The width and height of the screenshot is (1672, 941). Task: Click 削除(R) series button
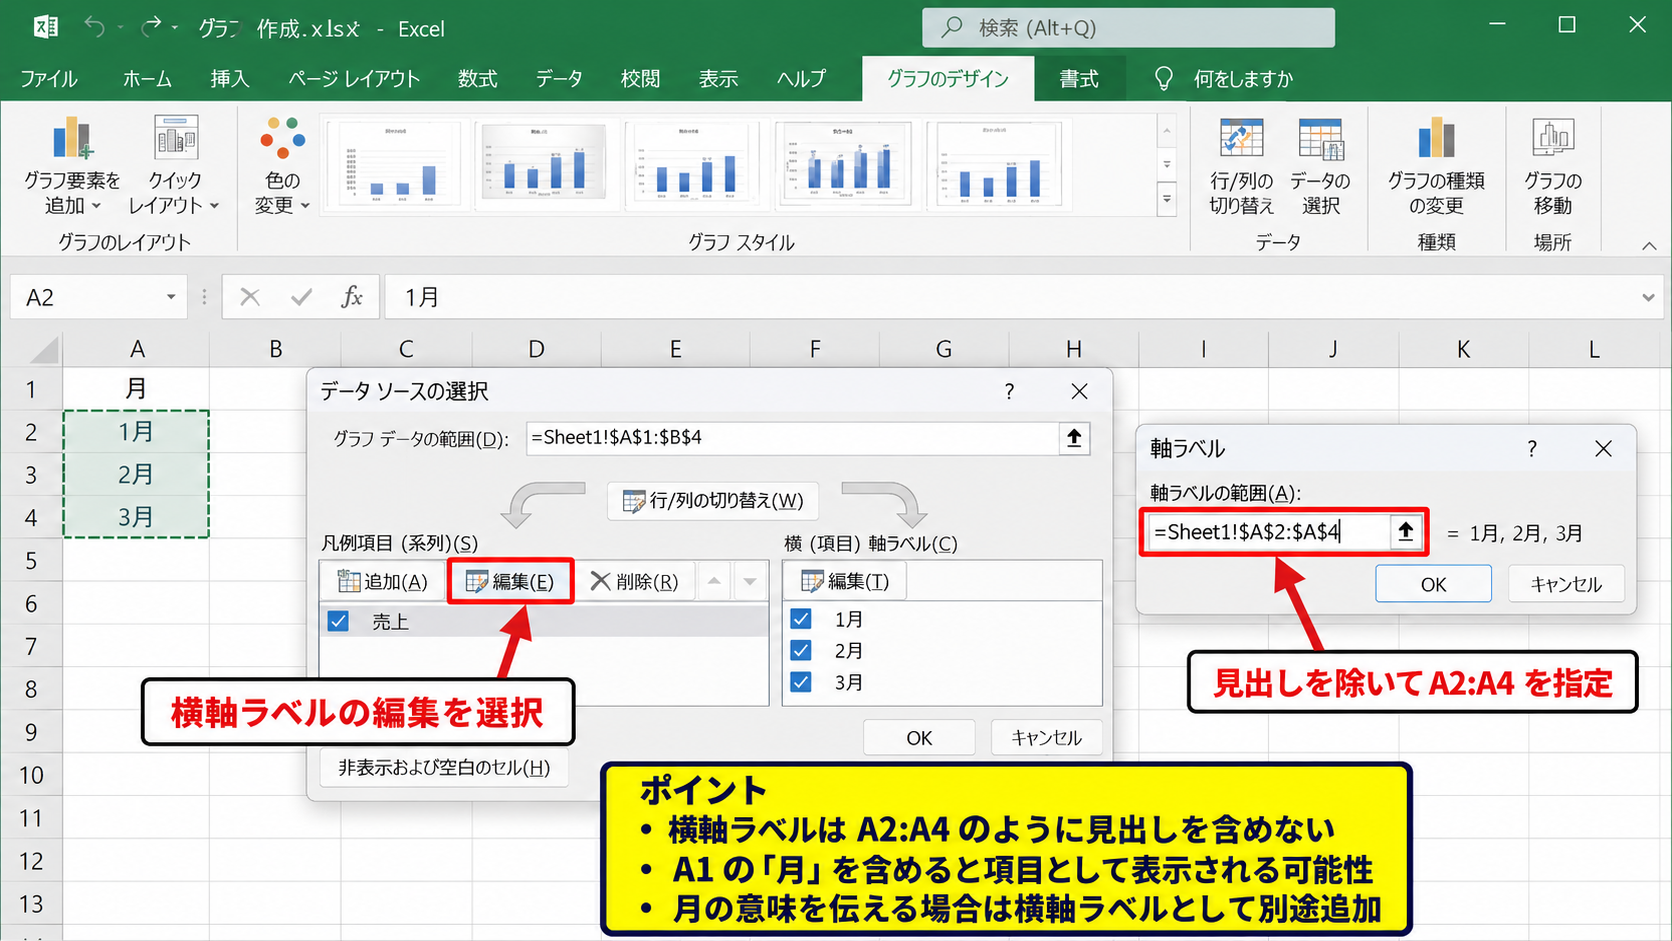click(634, 581)
